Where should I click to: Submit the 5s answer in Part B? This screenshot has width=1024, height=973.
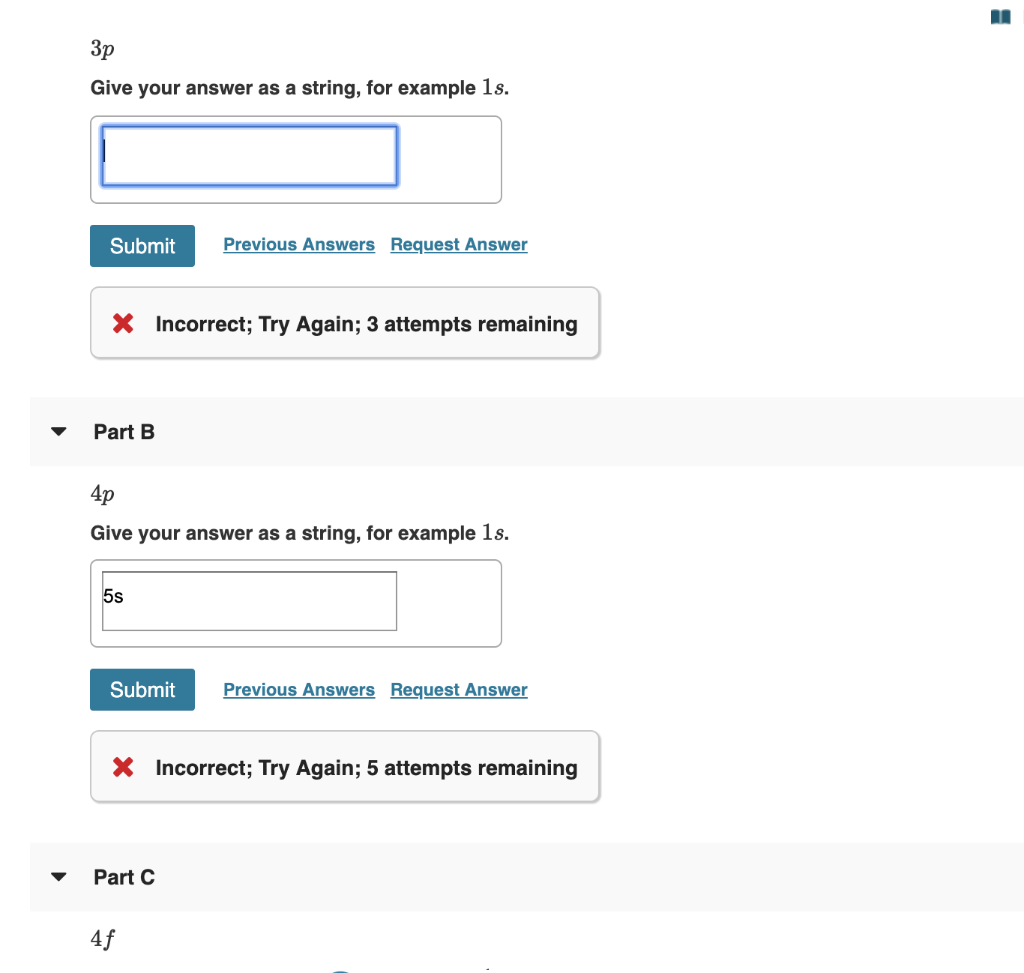pos(142,689)
